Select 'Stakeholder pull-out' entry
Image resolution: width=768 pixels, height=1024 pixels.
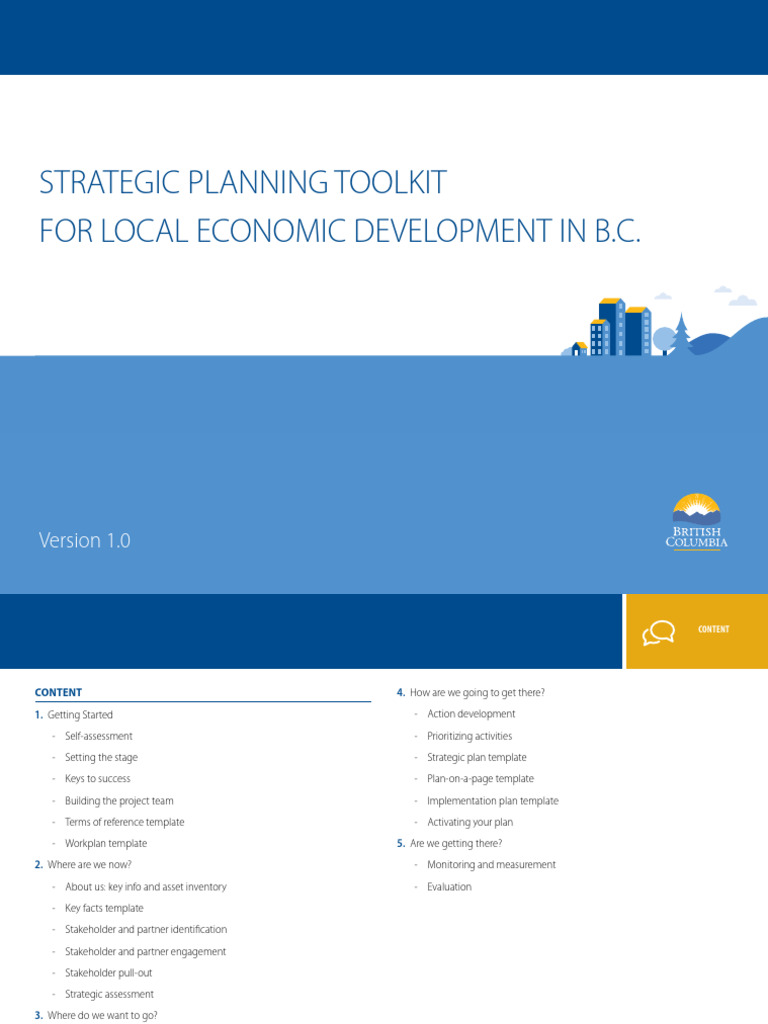[x=108, y=973]
